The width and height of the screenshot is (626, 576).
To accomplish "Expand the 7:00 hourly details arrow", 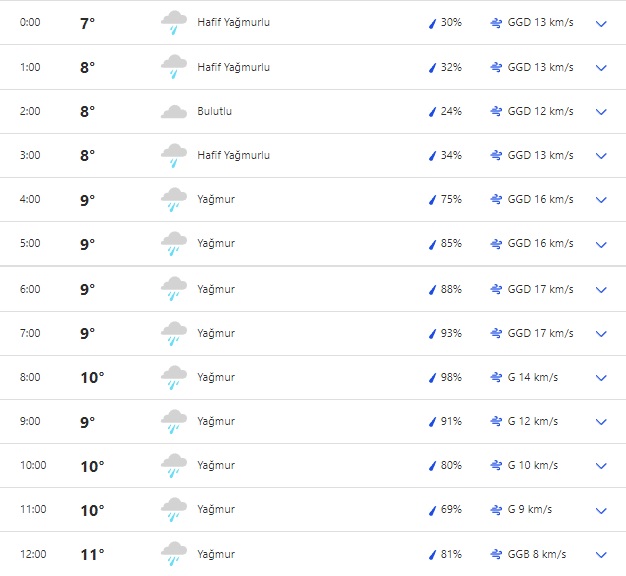I will pos(601,333).
